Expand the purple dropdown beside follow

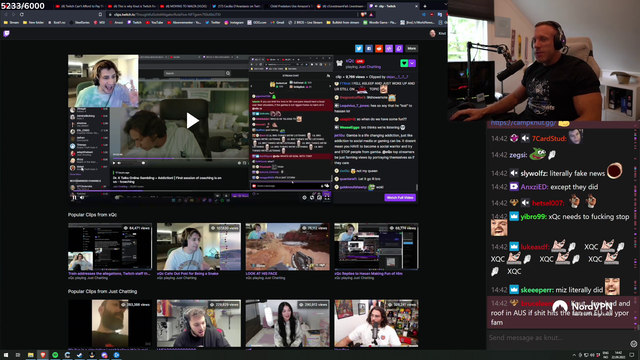click(x=412, y=63)
